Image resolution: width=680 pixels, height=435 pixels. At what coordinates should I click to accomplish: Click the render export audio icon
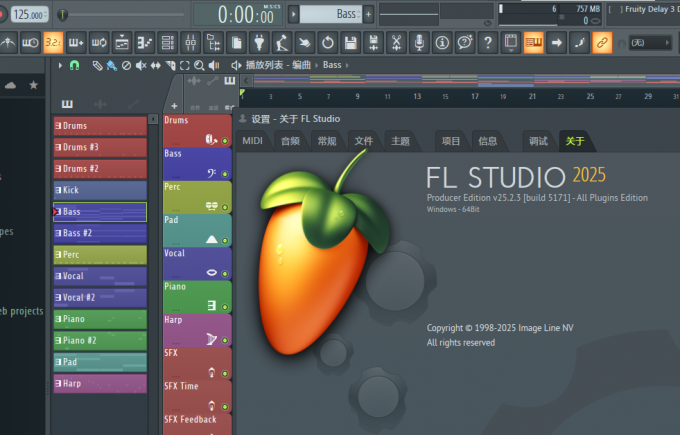pyautogui.click(x=373, y=43)
